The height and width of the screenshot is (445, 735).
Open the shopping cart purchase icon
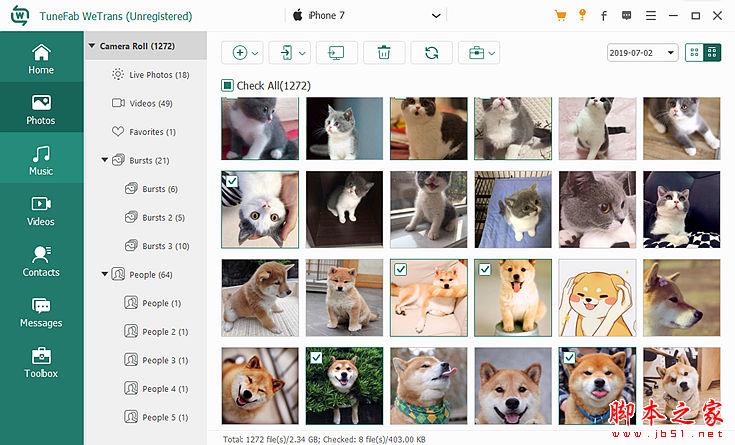pos(560,15)
